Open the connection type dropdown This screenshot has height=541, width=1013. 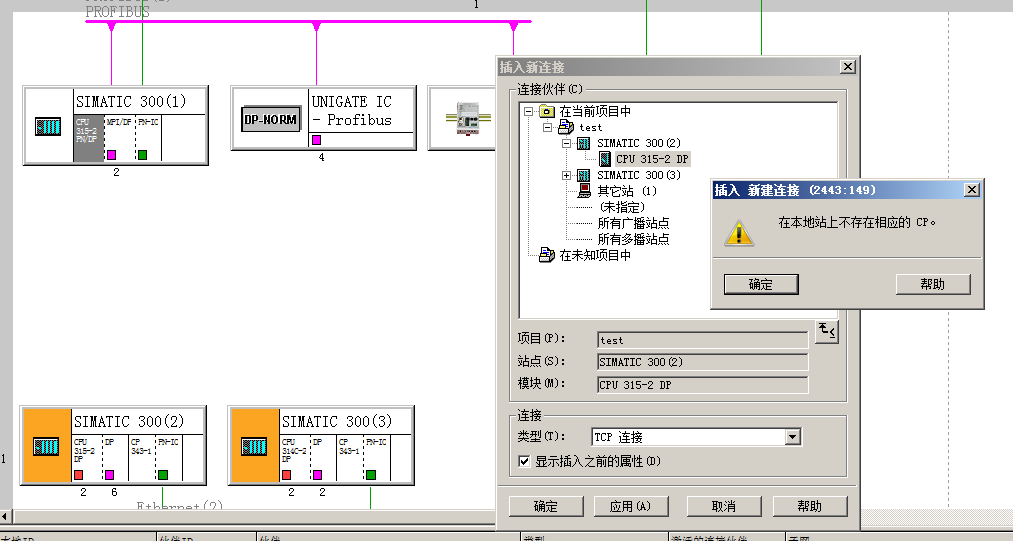coord(793,438)
